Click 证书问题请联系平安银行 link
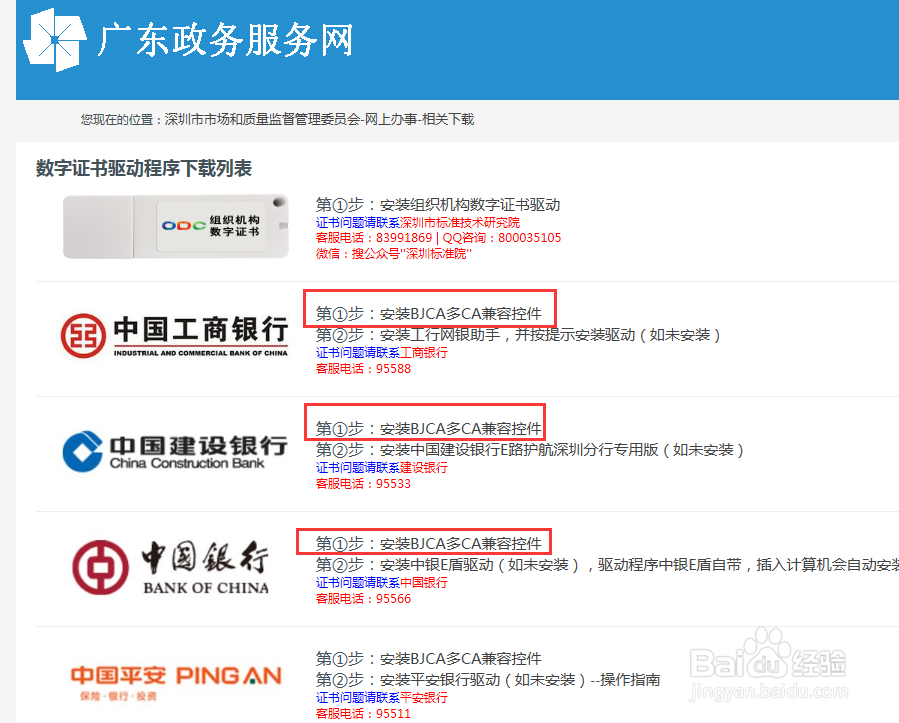Image resolution: width=899 pixels, height=723 pixels. point(382,697)
